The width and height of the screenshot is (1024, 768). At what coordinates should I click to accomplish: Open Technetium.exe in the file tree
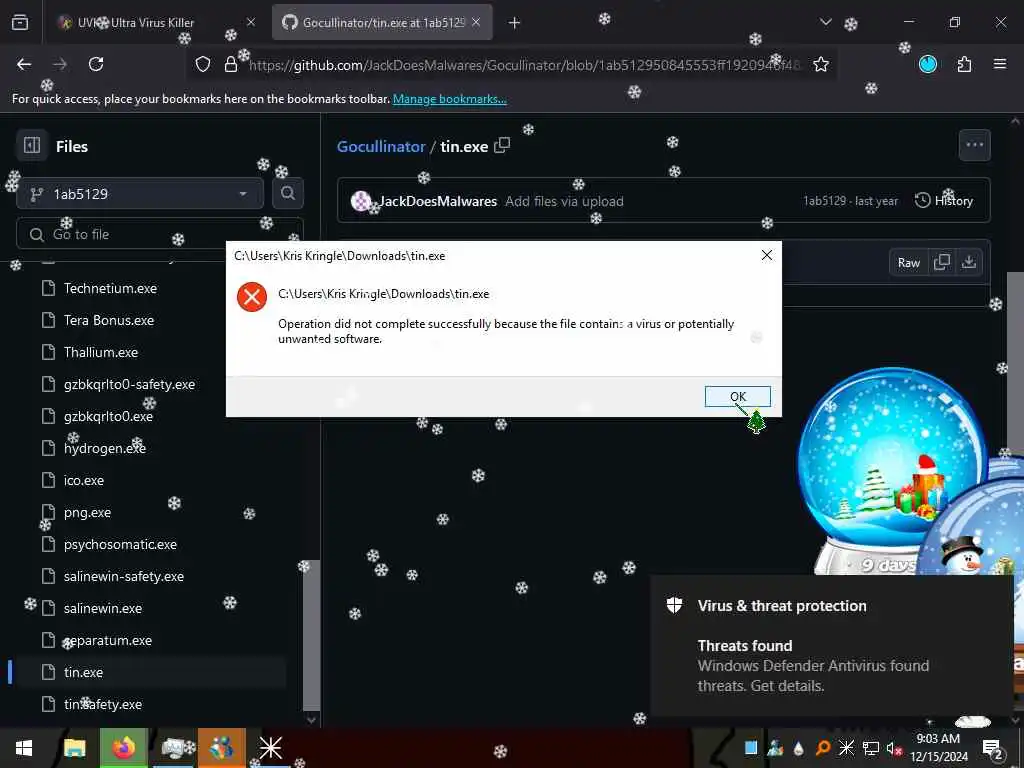click(x=110, y=288)
